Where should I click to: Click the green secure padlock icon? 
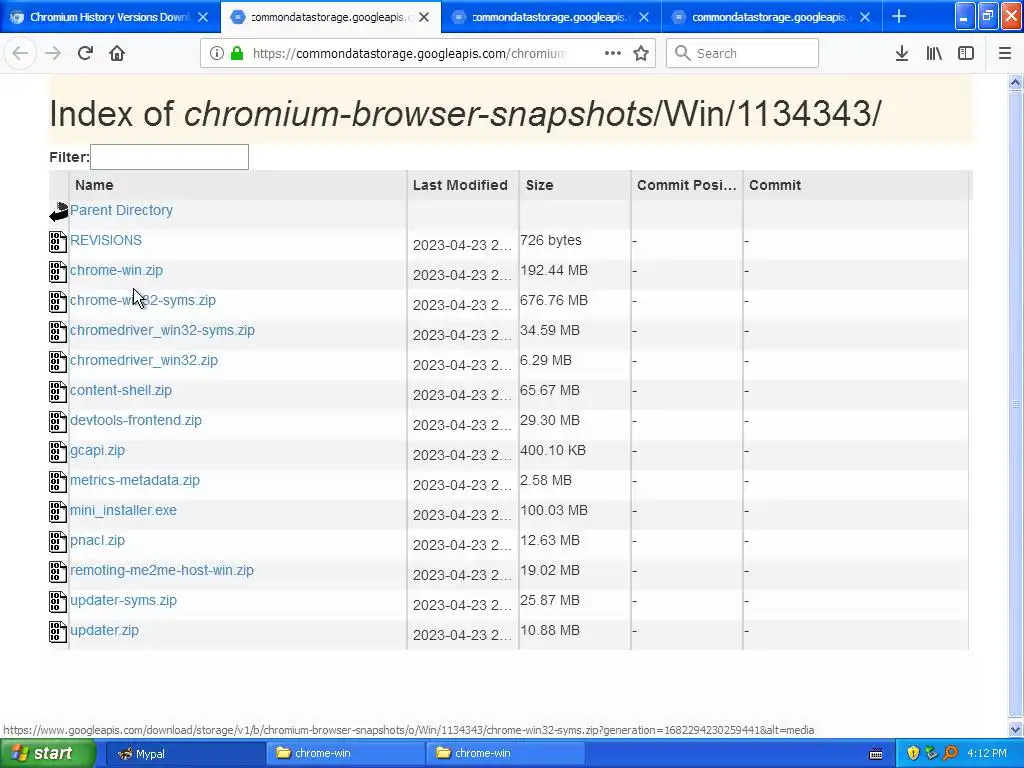(x=237, y=53)
